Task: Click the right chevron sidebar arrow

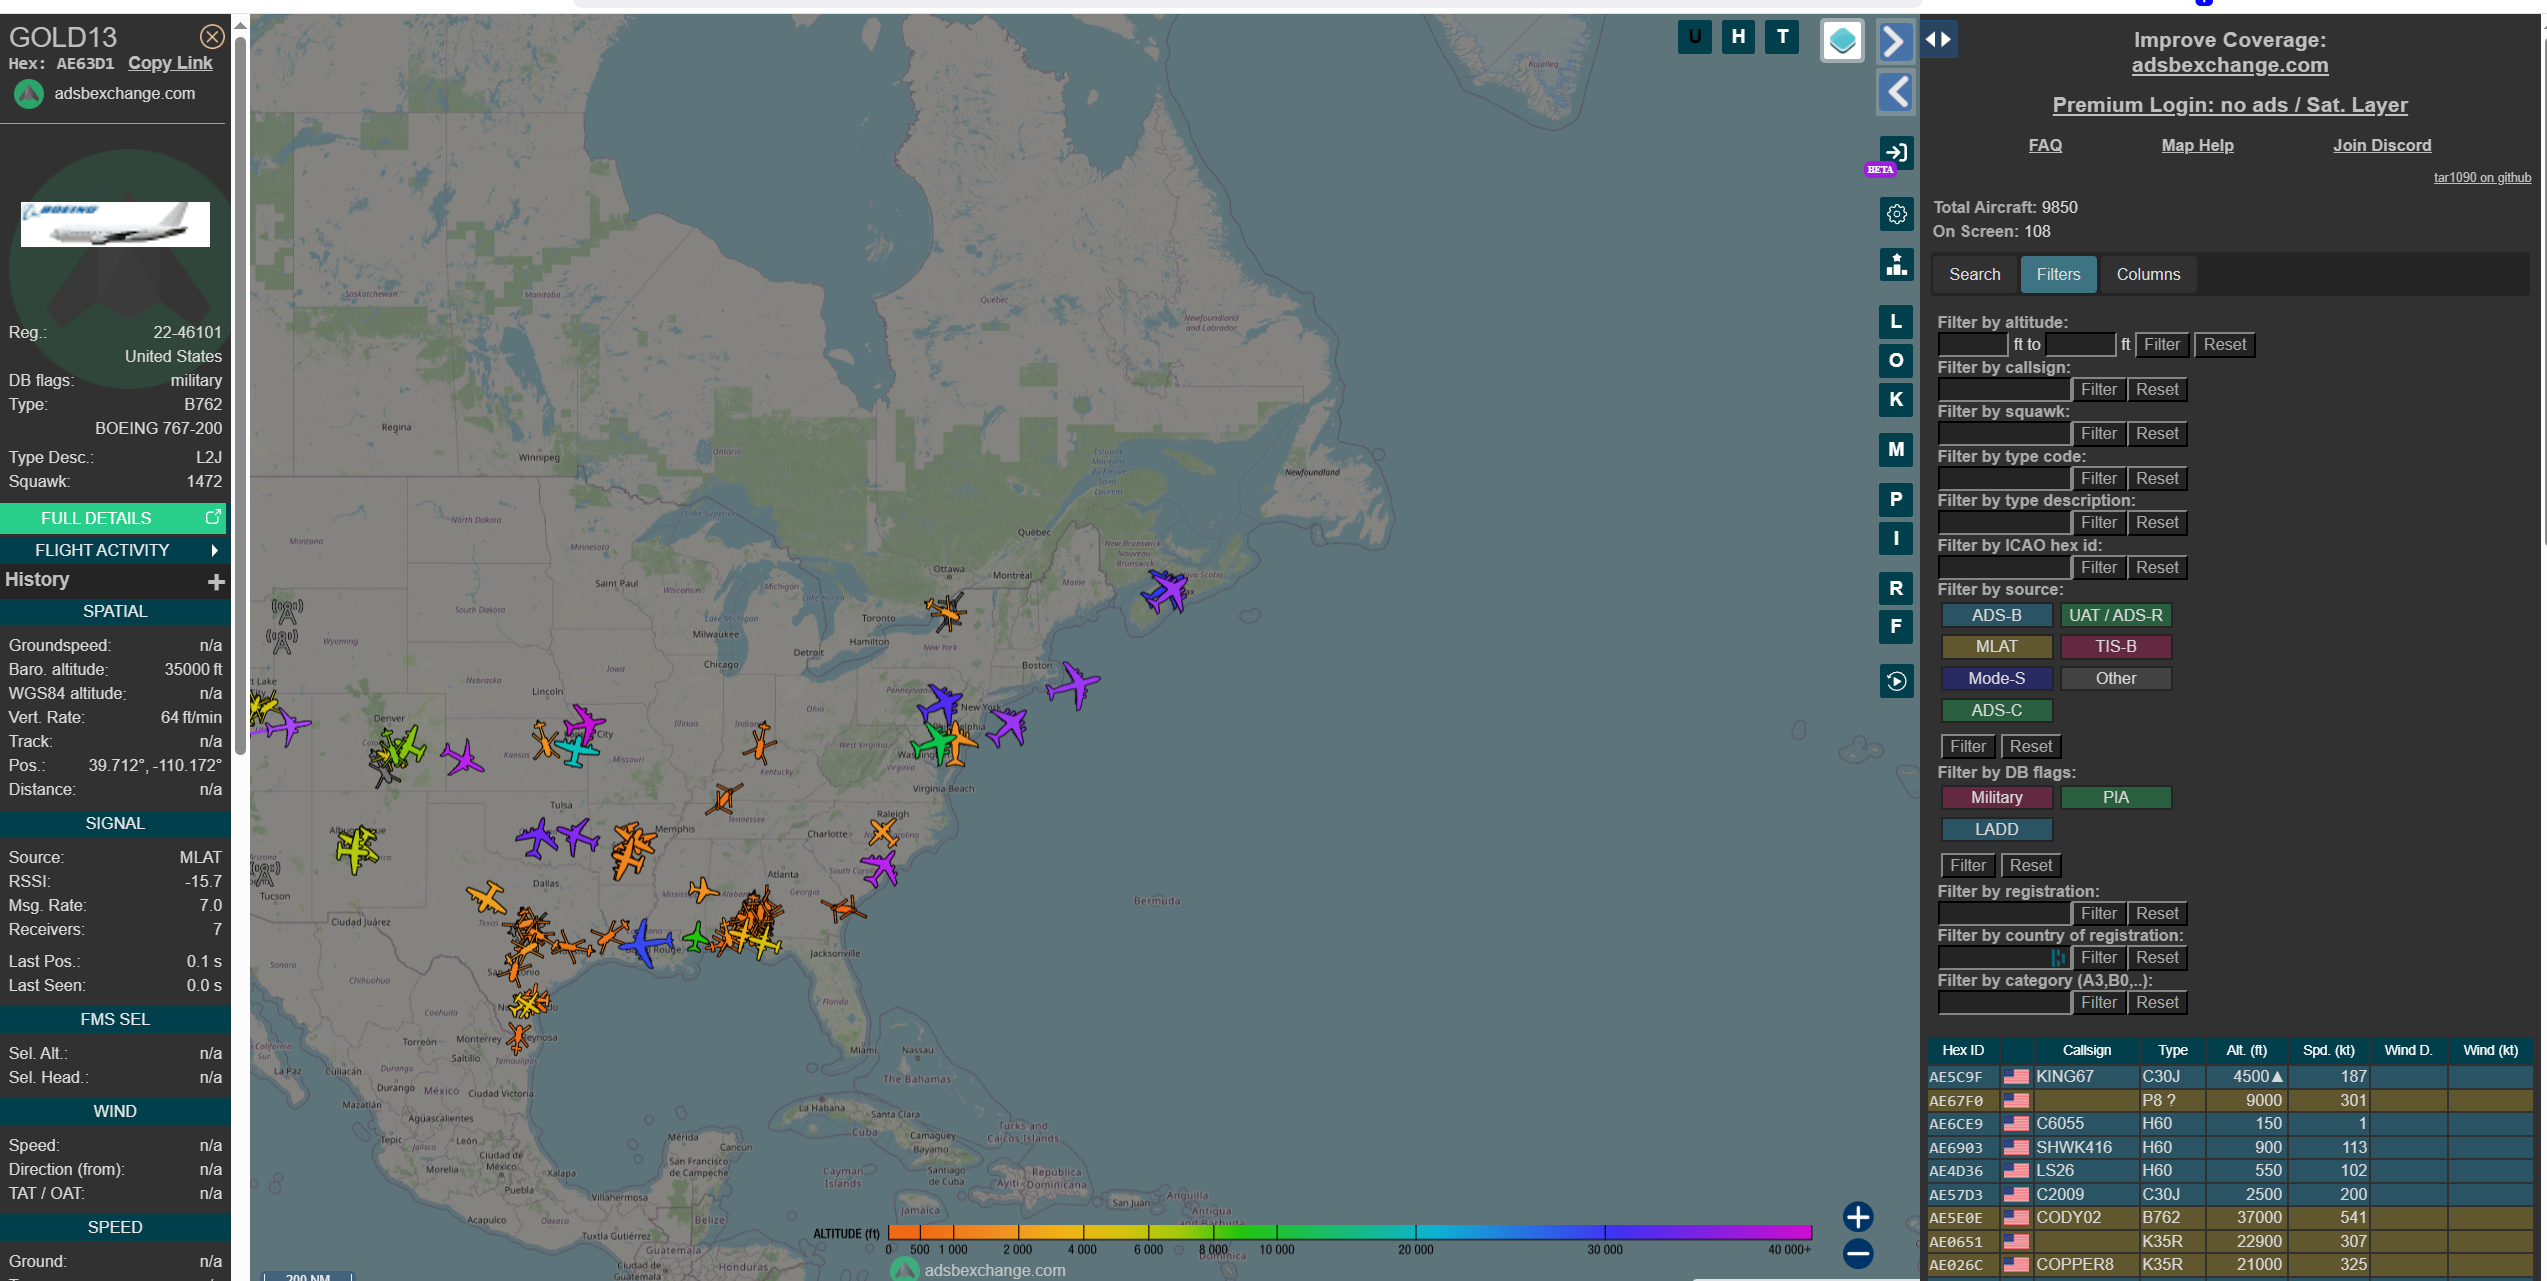Action: pyautogui.click(x=1895, y=41)
